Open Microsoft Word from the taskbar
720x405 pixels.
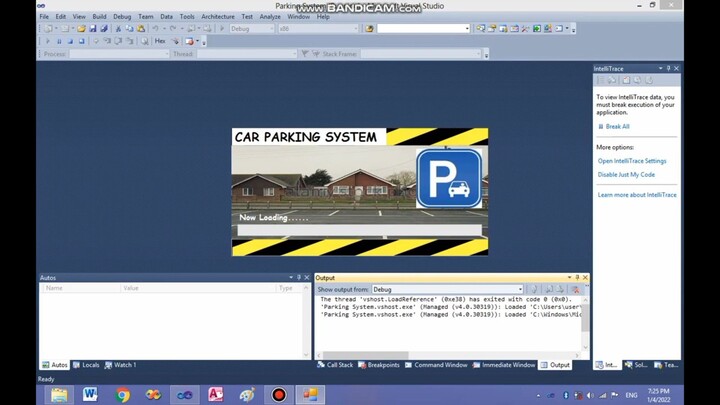(91, 394)
